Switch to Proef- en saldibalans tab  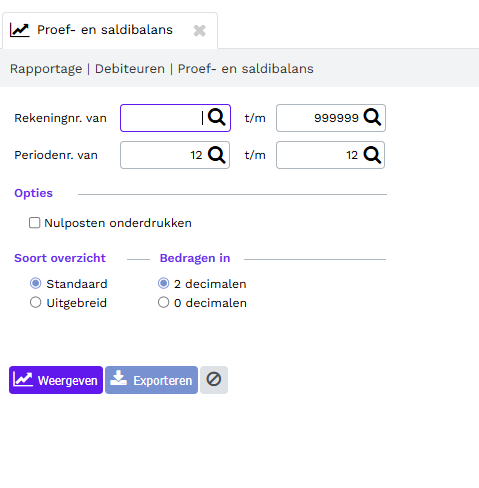[x=105, y=30]
